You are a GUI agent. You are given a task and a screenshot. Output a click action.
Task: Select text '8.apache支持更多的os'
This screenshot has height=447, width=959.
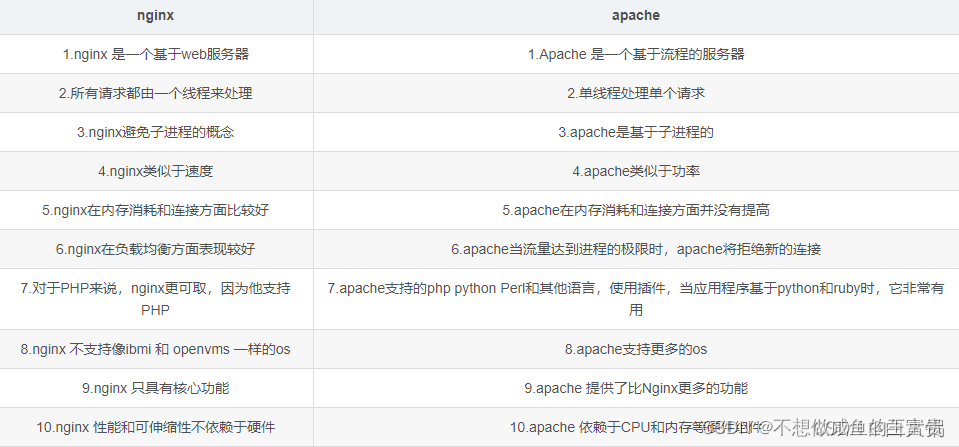tap(636, 349)
